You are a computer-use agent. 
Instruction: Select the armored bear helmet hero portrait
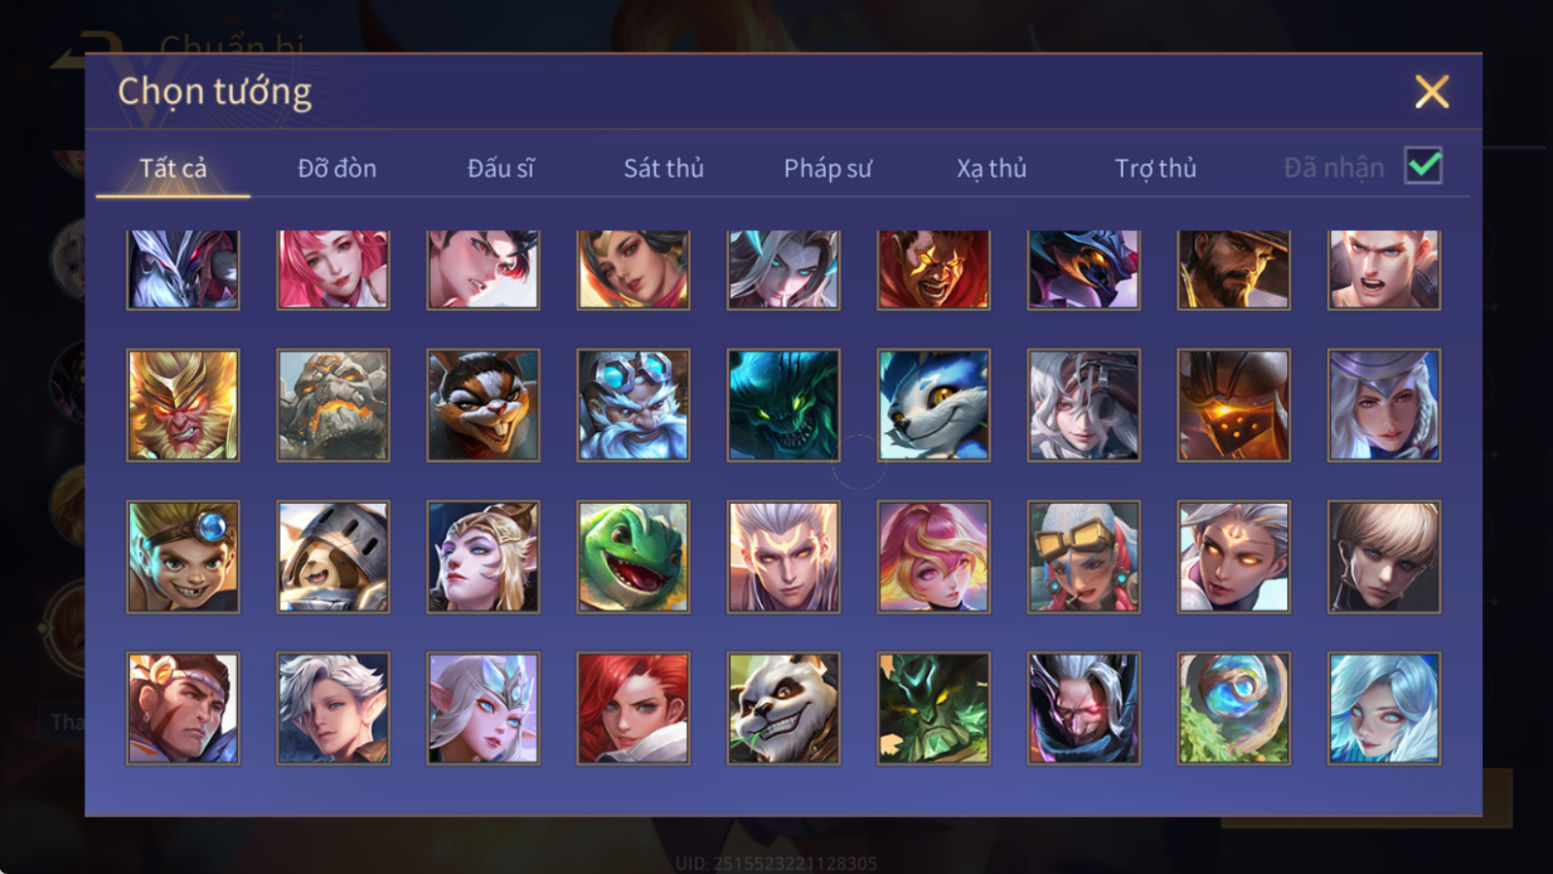(333, 557)
